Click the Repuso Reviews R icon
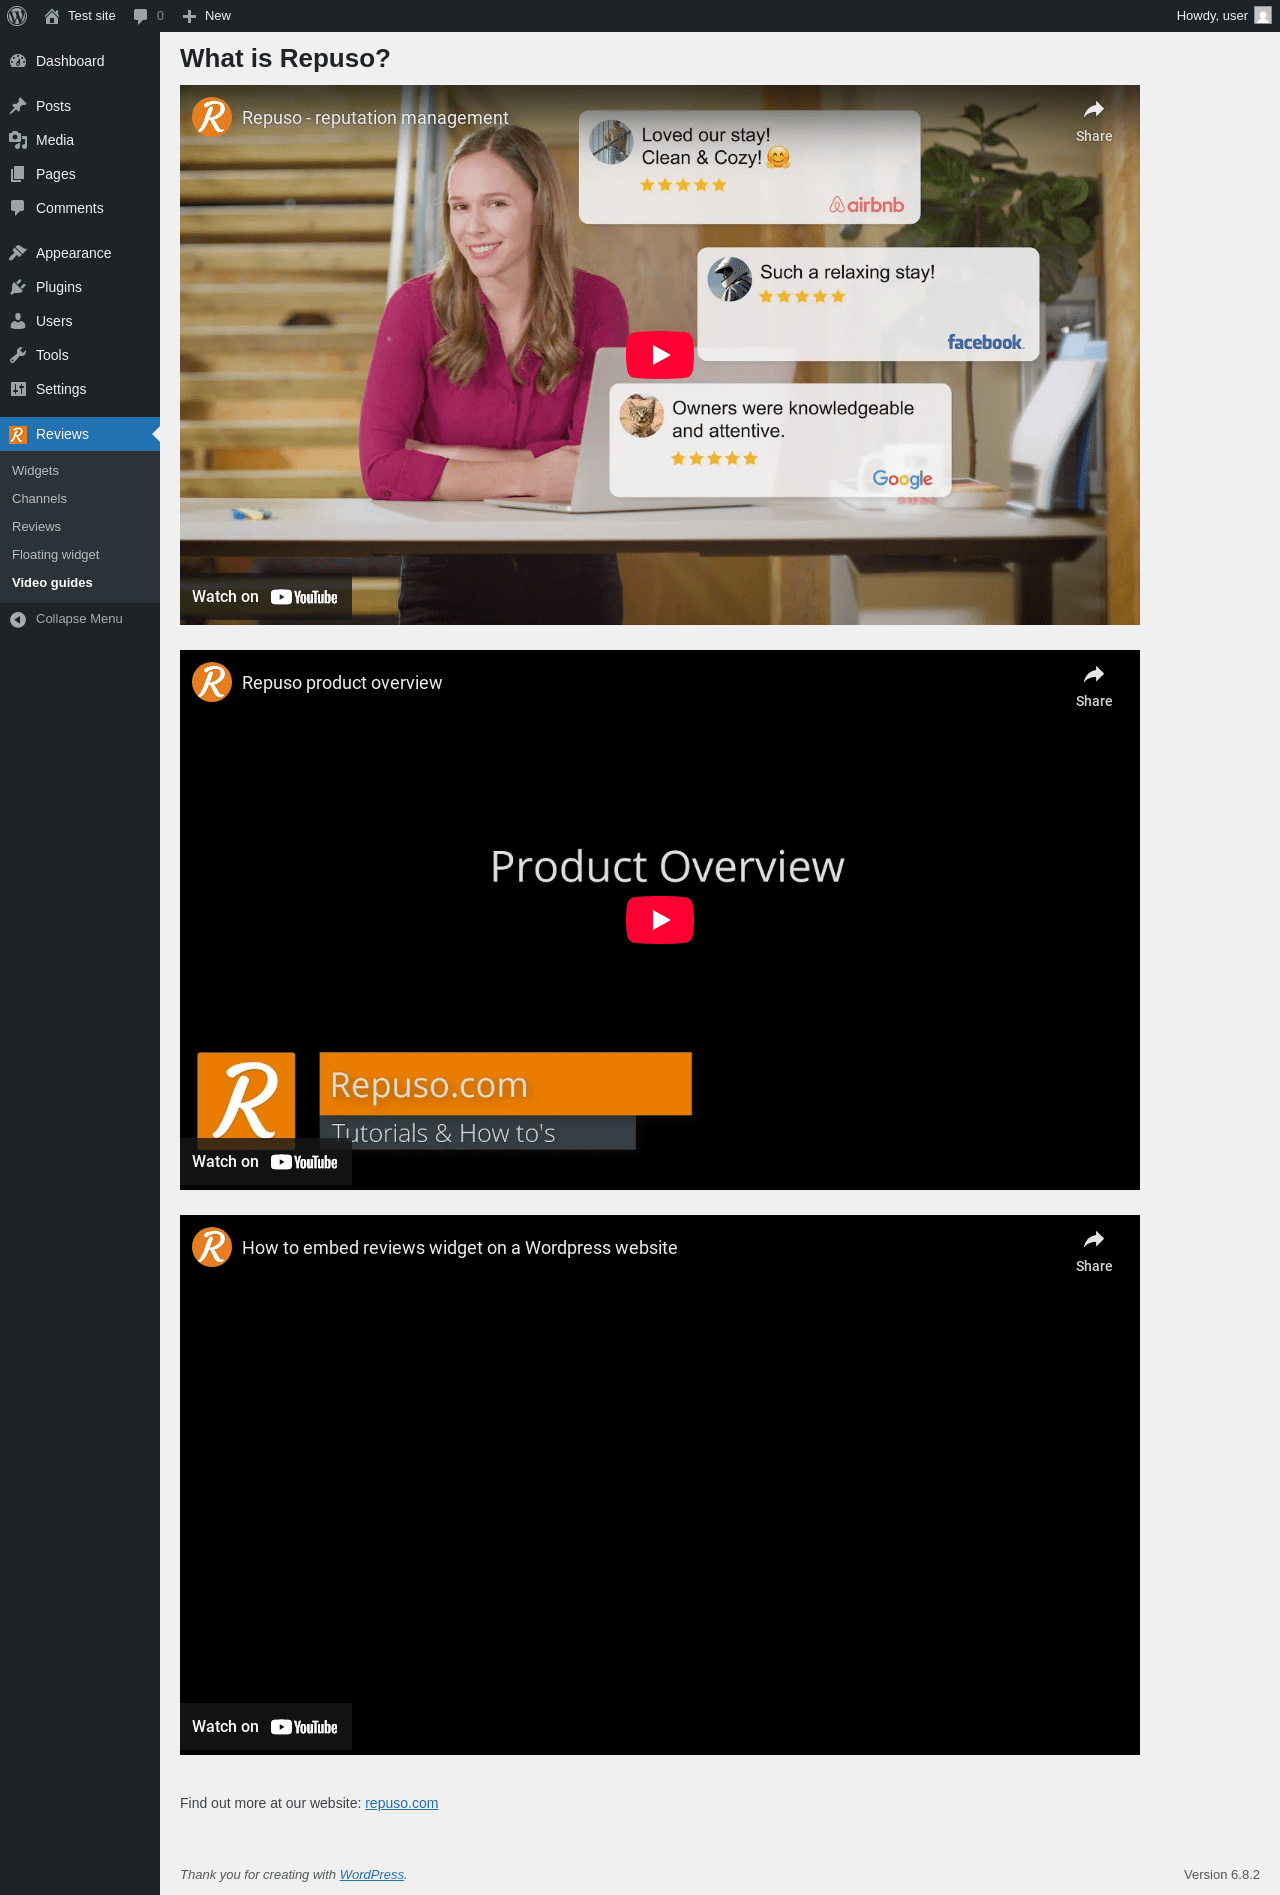The height and width of the screenshot is (1895, 1280). [18, 434]
